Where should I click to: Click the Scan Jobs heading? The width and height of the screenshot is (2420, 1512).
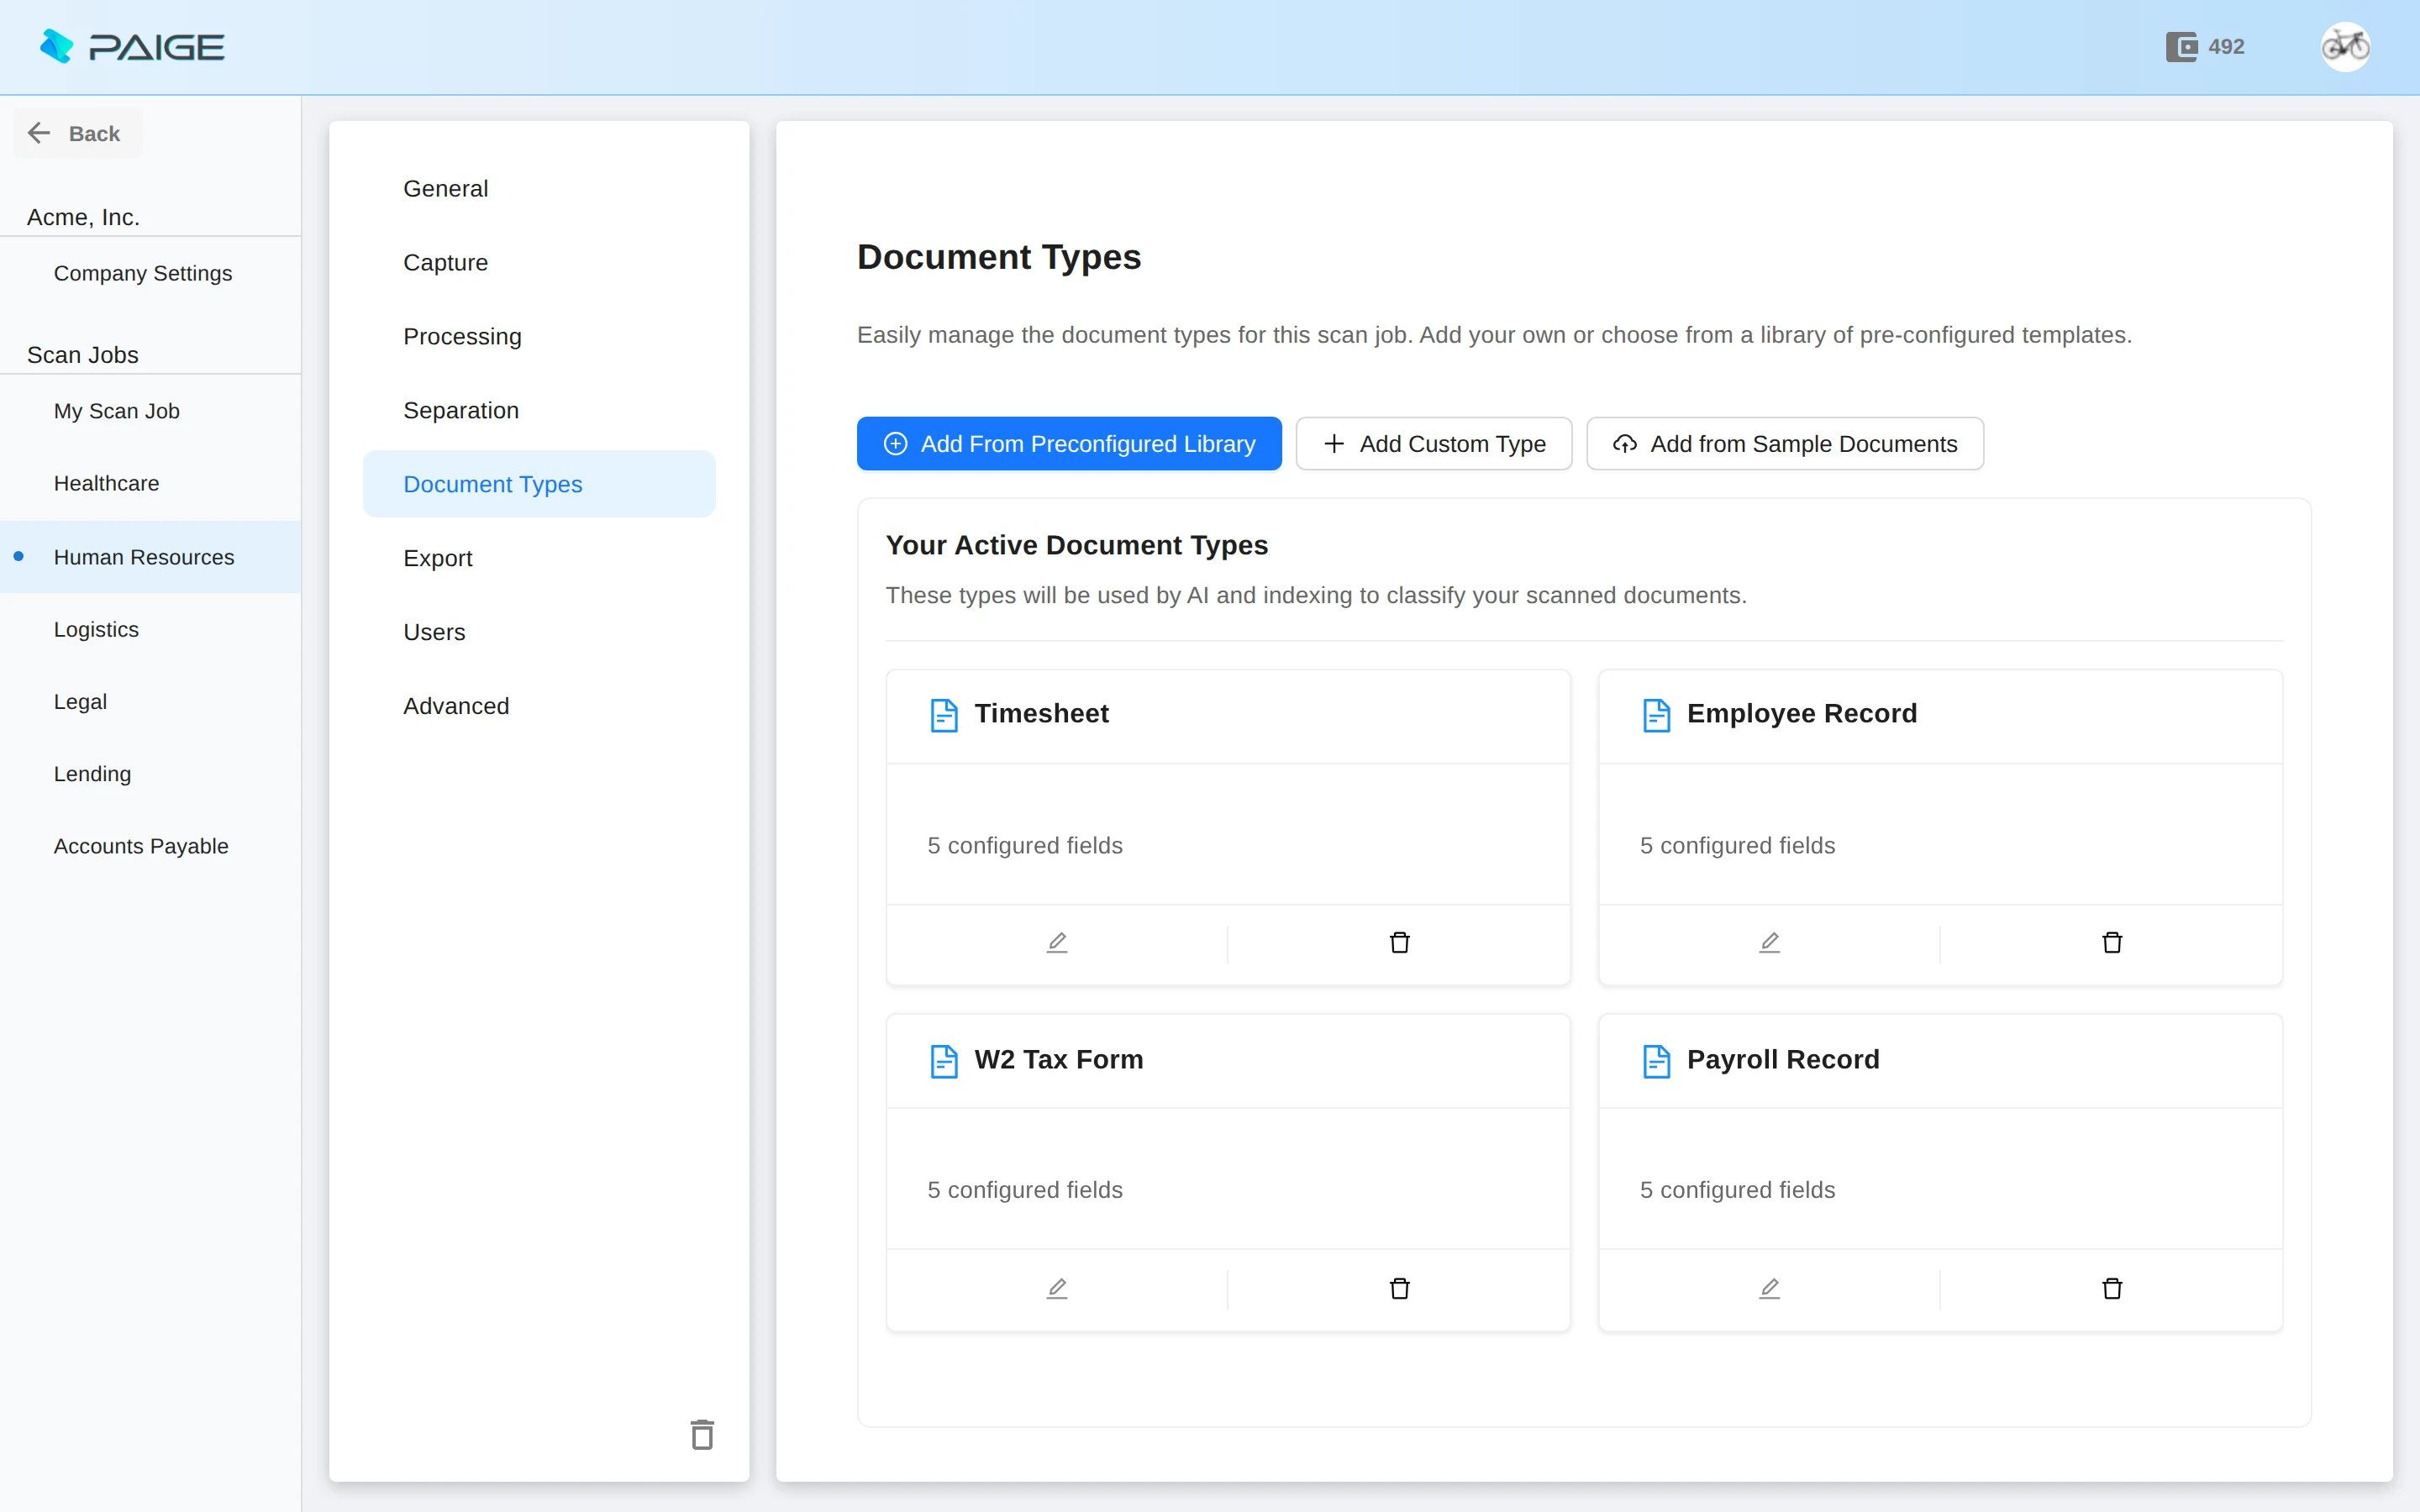click(83, 355)
